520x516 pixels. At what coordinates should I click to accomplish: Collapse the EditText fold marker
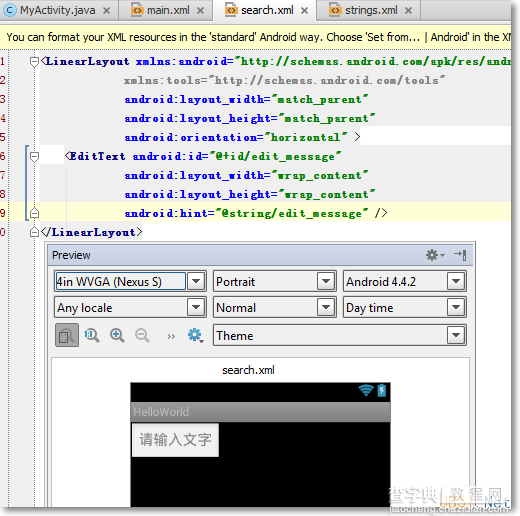pyautogui.click(x=34, y=156)
